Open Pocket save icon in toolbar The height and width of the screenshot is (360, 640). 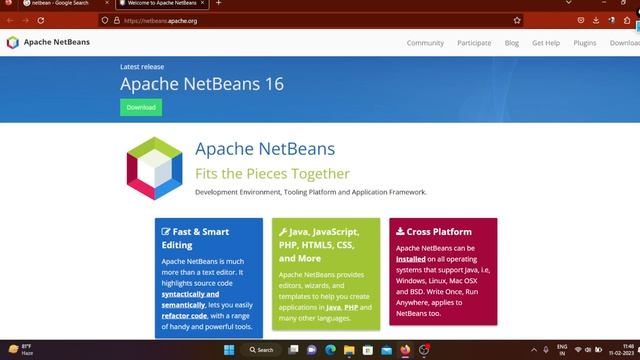click(x=581, y=20)
